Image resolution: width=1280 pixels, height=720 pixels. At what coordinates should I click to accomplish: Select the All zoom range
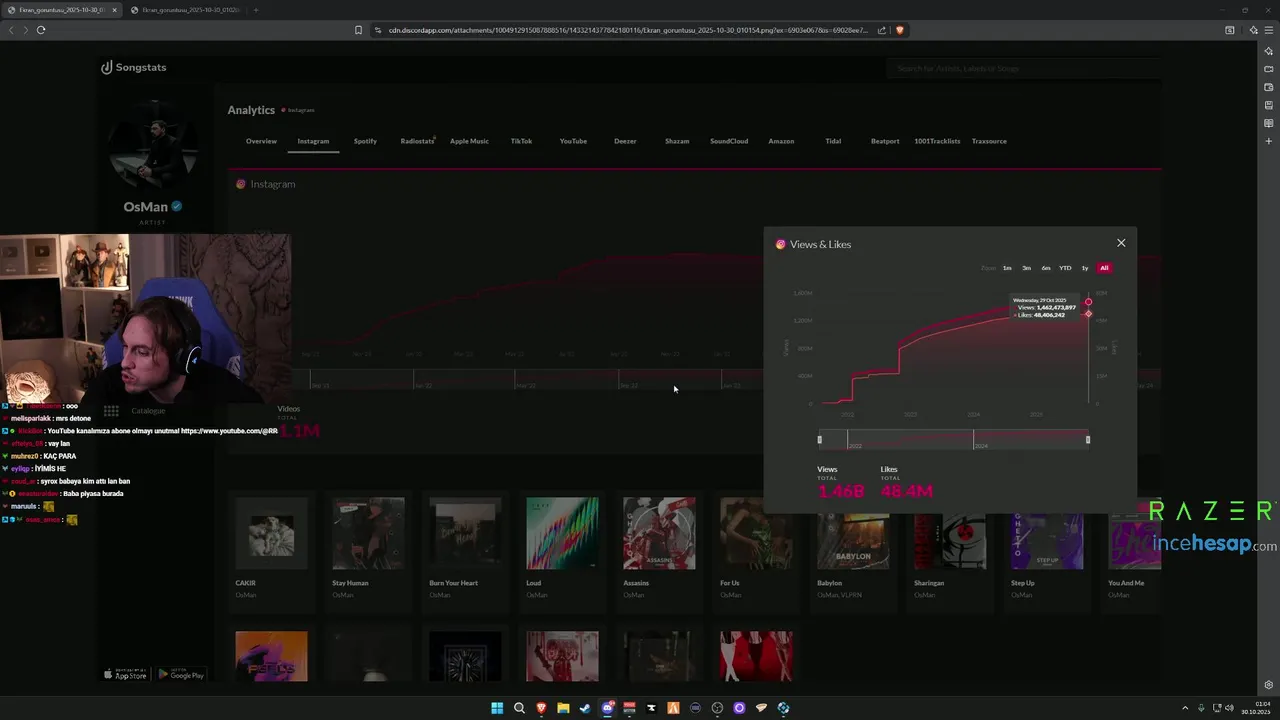click(x=1104, y=268)
